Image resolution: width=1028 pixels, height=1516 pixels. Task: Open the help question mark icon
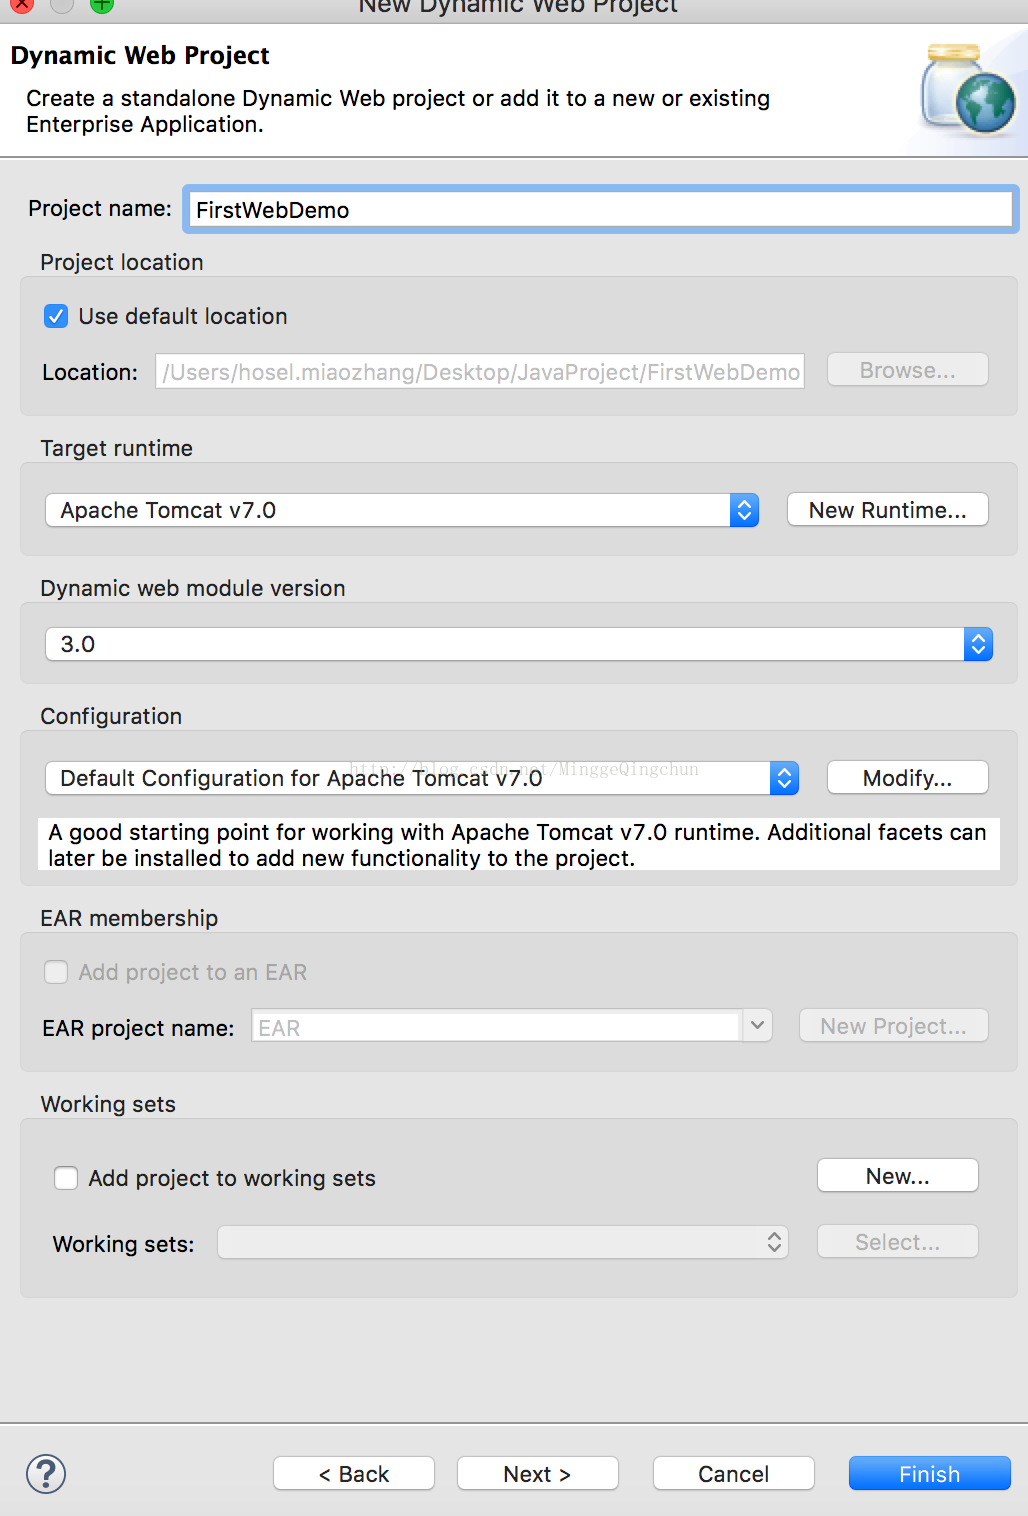click(x=46, y=1473)
